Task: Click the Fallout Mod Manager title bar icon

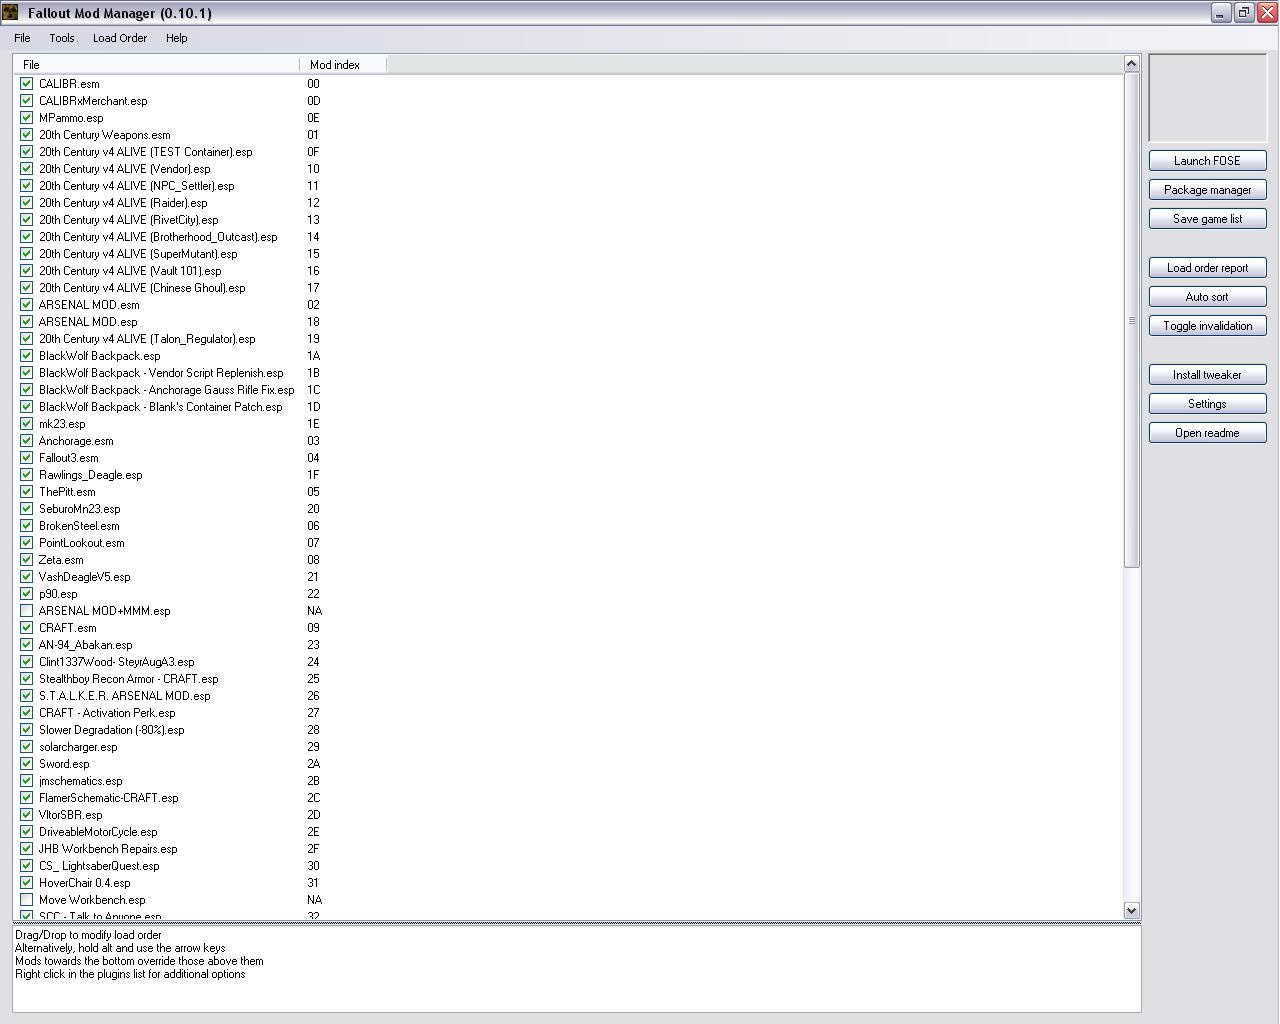Action: coord(10,13)
